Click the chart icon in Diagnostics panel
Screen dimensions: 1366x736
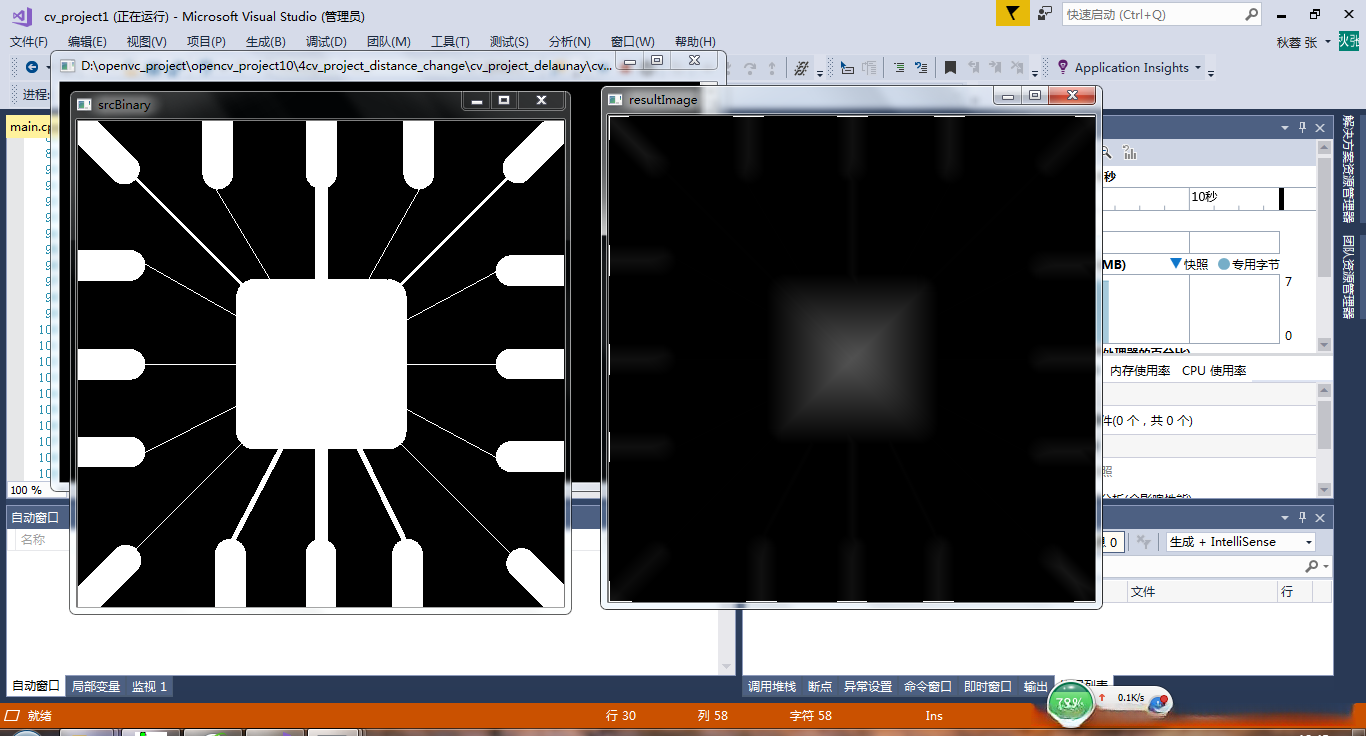coord(1130,152)
